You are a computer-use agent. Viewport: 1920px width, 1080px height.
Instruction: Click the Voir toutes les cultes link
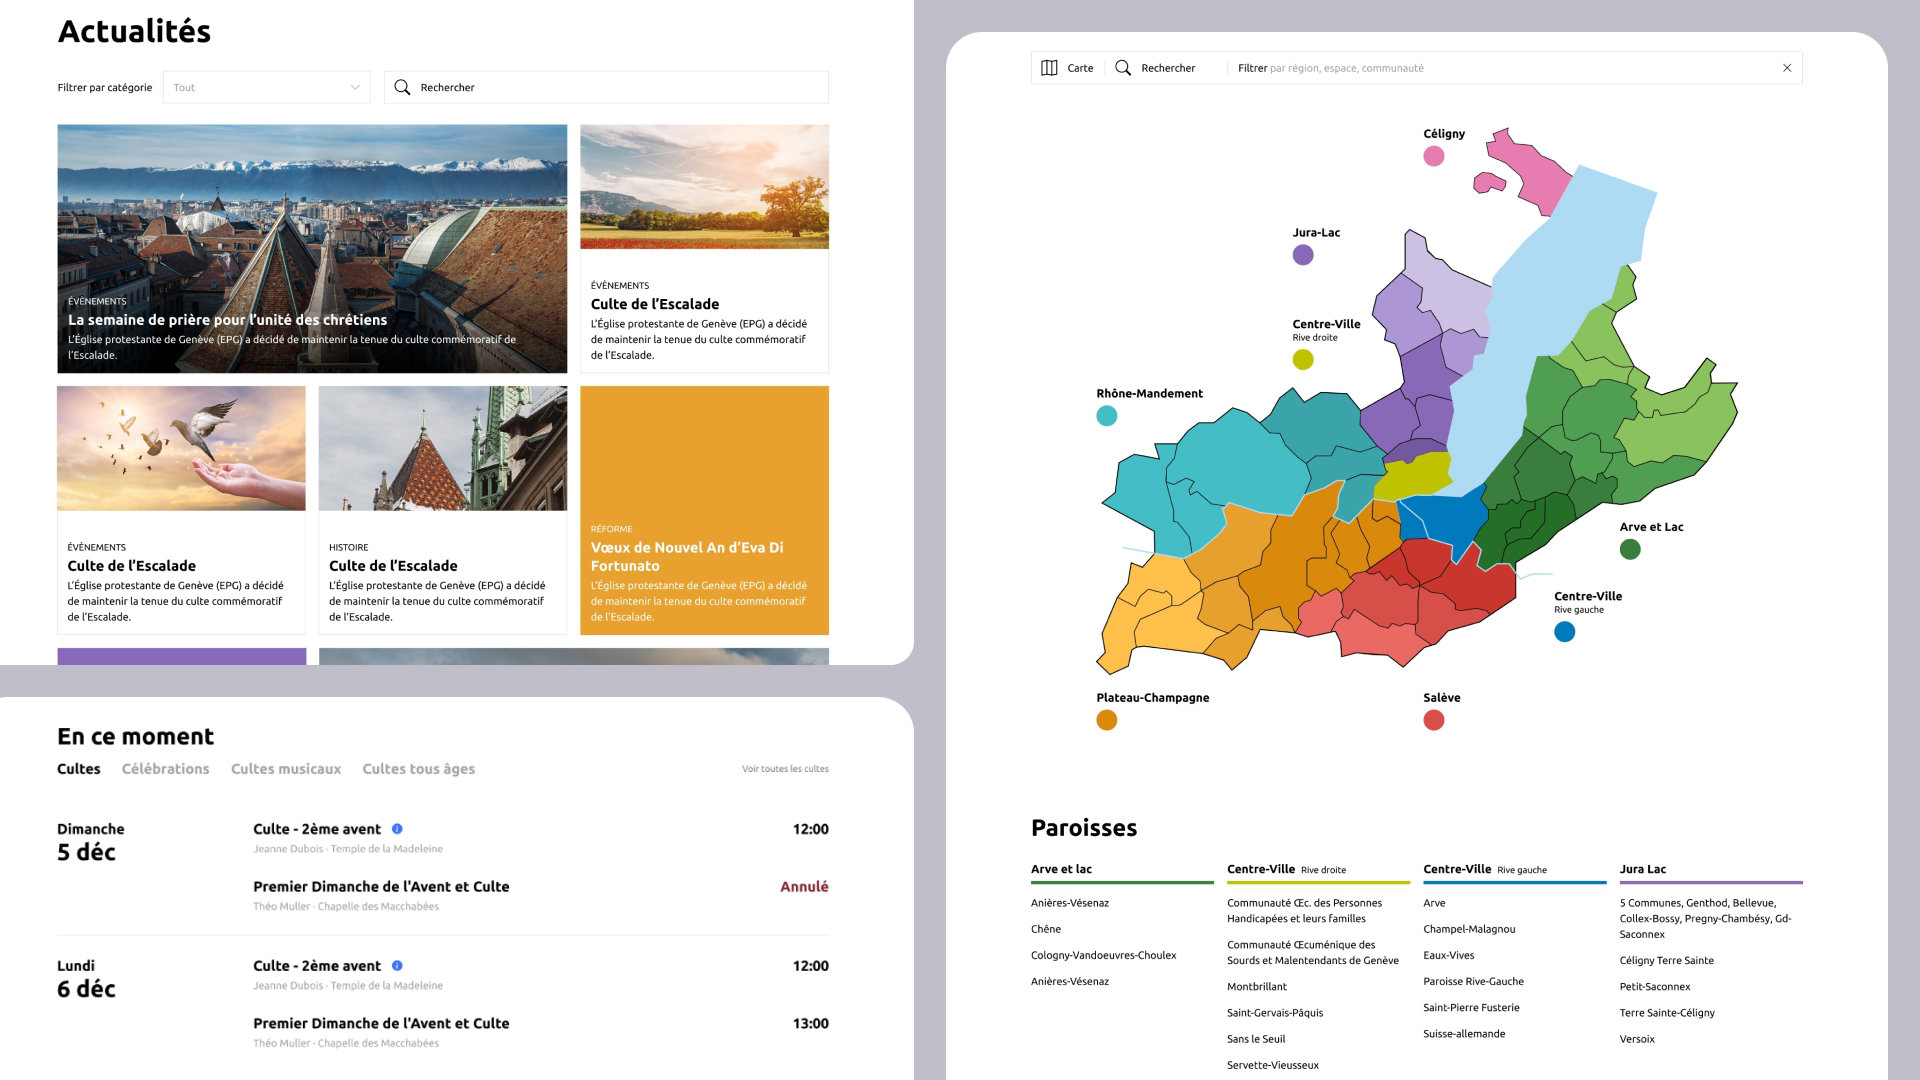[785, 769]
